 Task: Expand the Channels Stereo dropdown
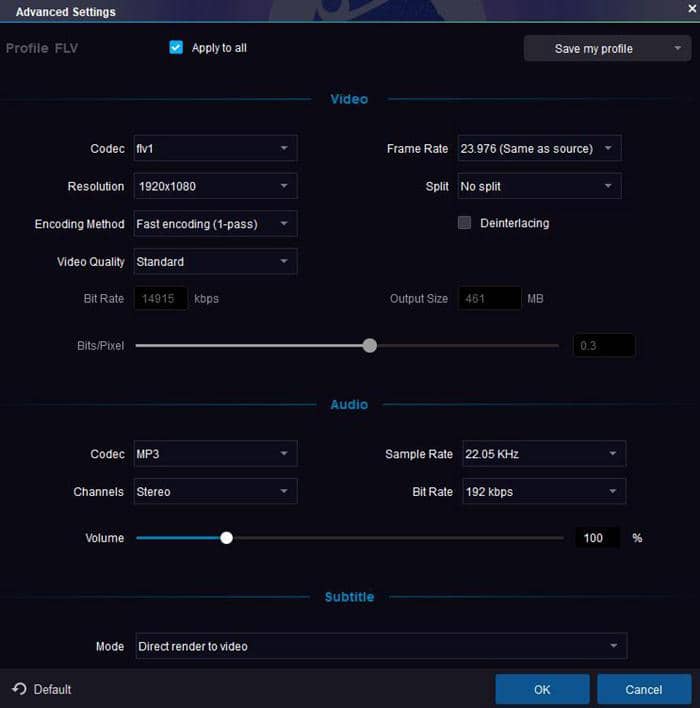point(214,492)
